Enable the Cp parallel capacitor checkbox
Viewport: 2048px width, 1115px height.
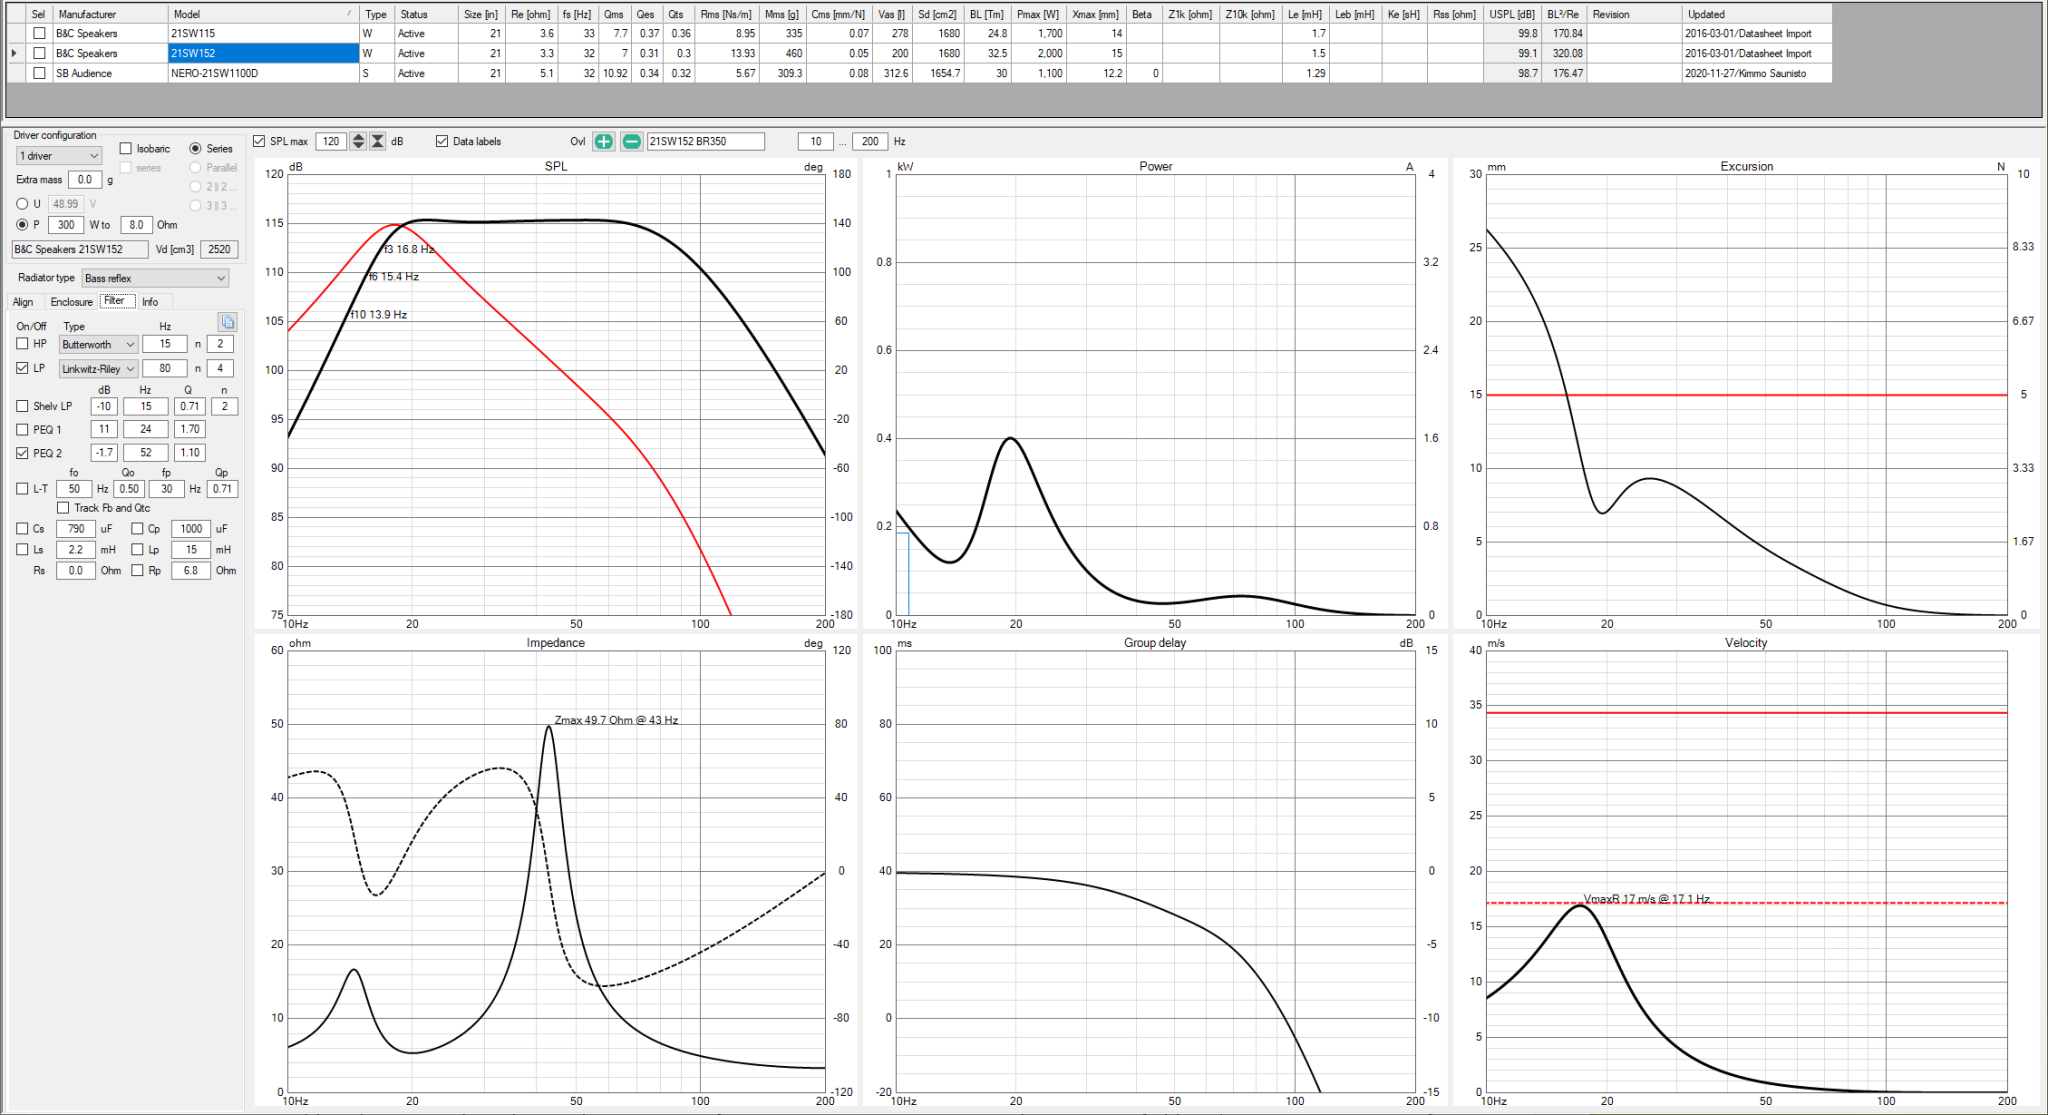tap(137, 529)
